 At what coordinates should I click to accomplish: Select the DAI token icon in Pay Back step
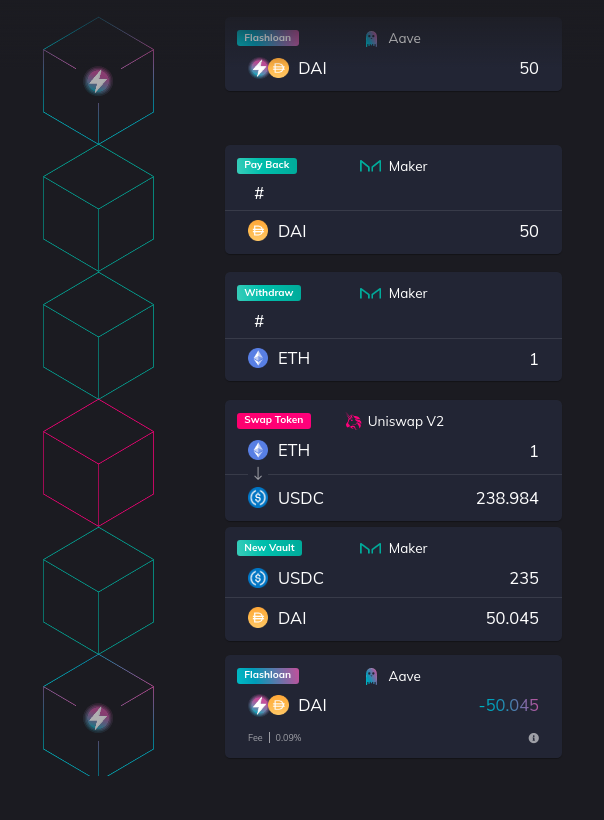click(x=258, y=231)
